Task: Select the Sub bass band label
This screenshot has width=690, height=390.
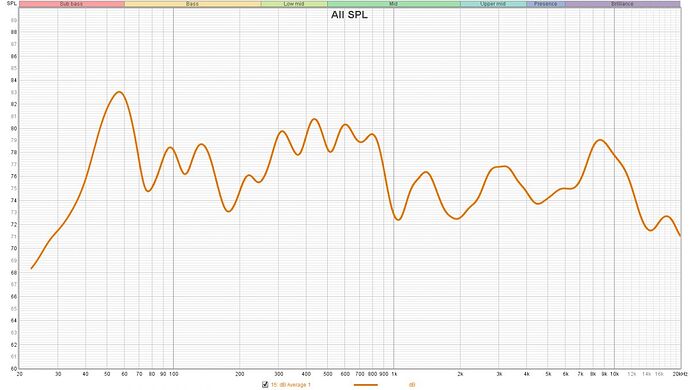Action: [x=72, y=4]
